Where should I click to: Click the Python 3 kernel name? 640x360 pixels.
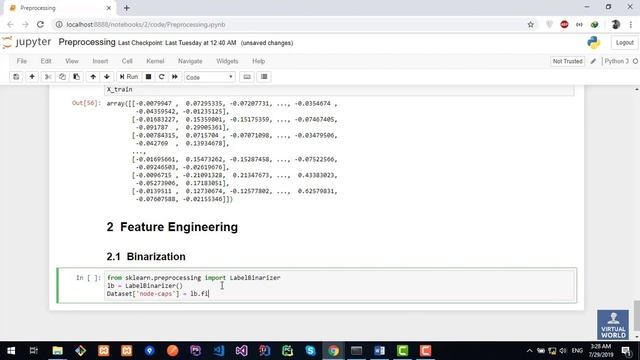click(616, 61)
